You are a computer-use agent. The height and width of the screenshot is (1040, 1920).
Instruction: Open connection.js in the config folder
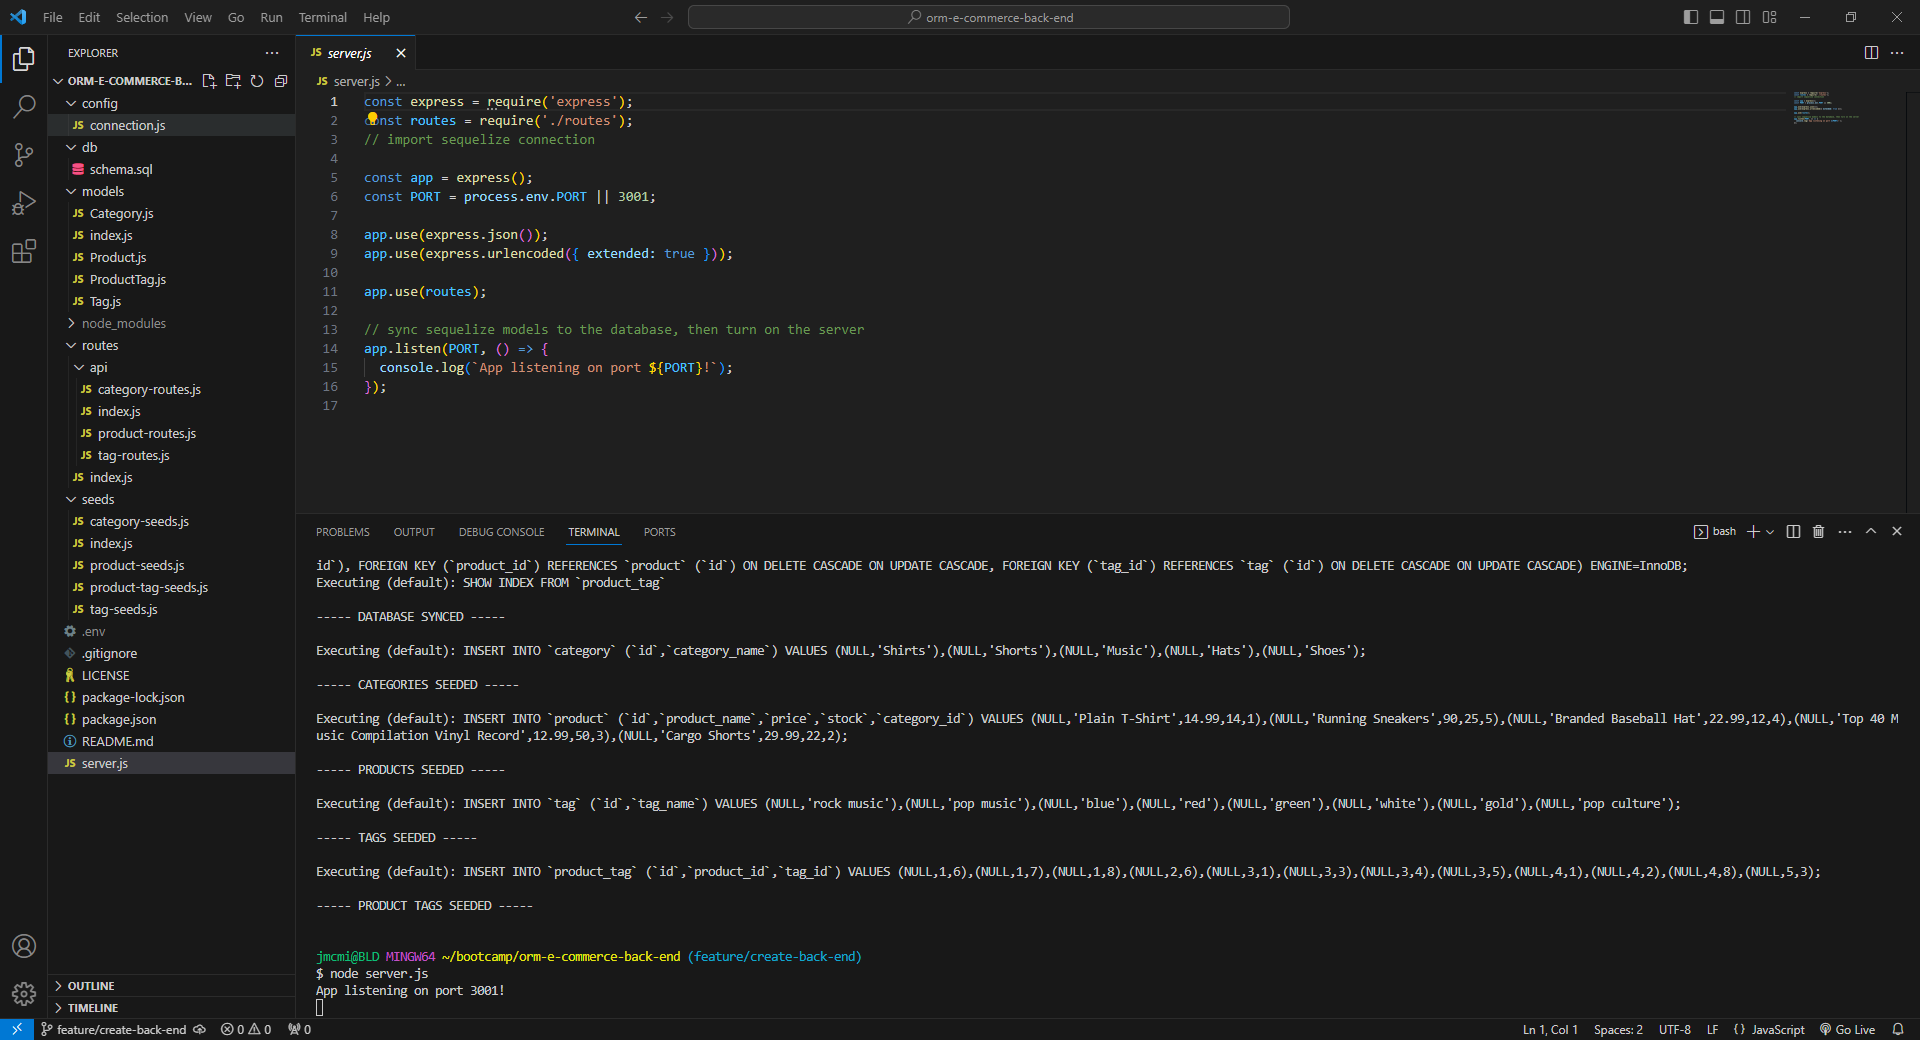coord(171,125)
